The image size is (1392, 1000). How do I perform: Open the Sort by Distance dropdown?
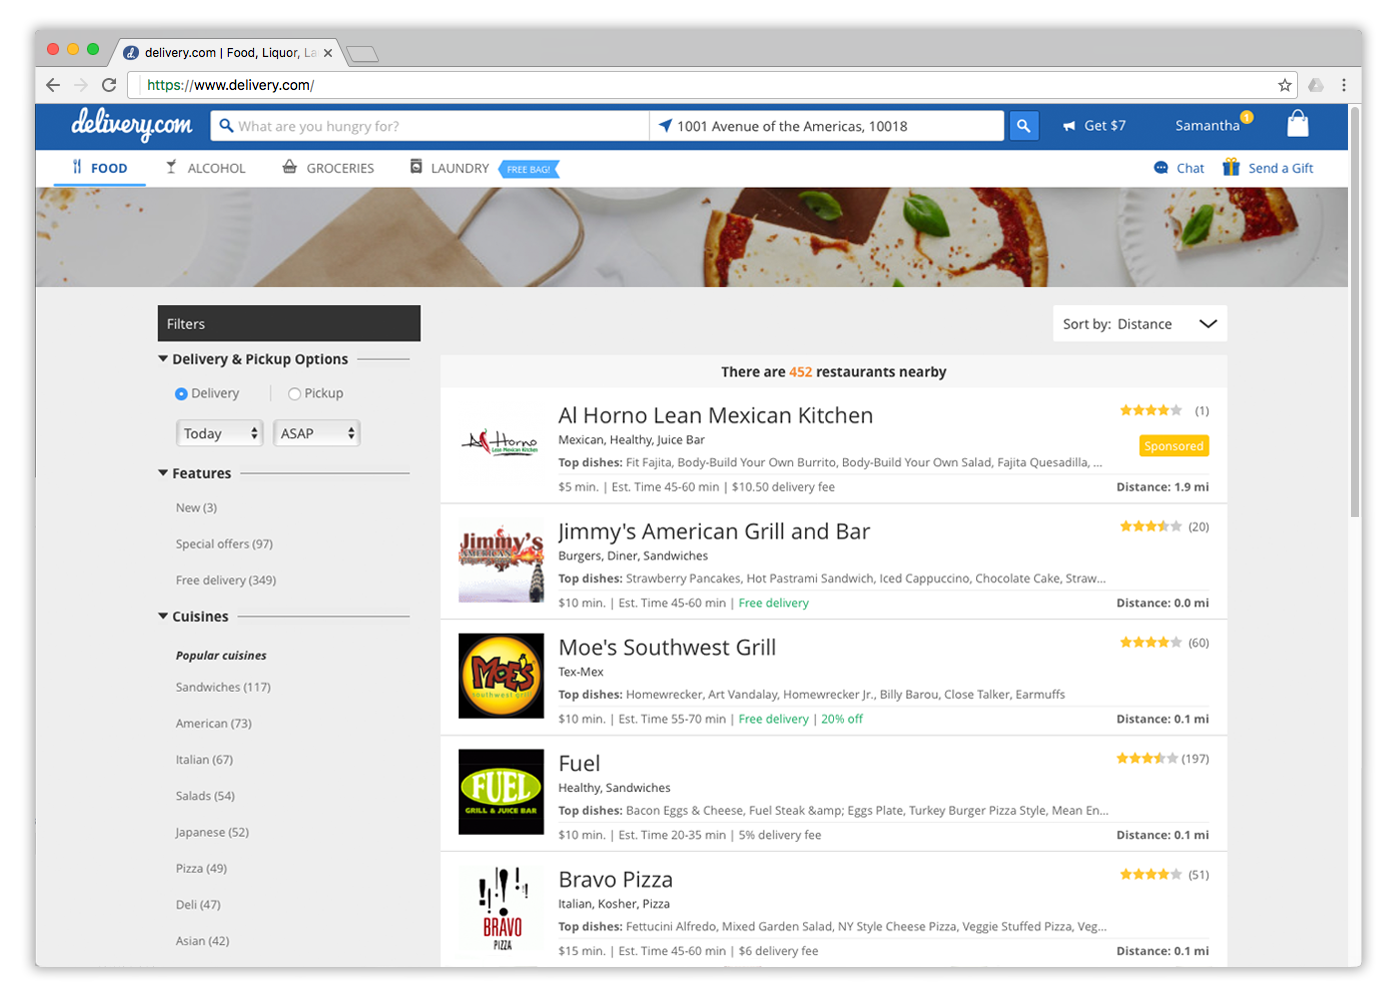point(1139,323)
